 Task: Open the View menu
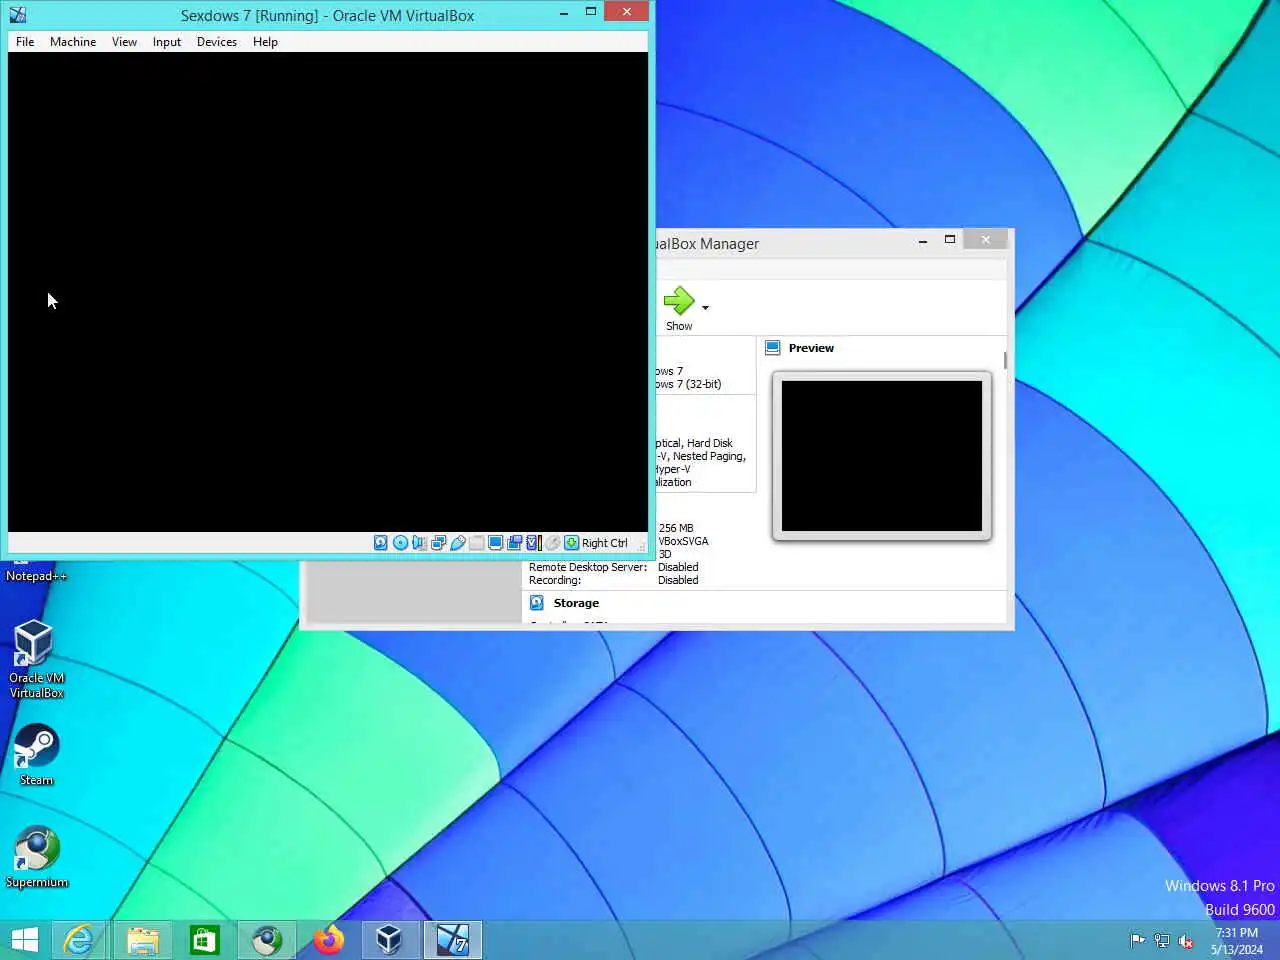click(x=124, y=42)
